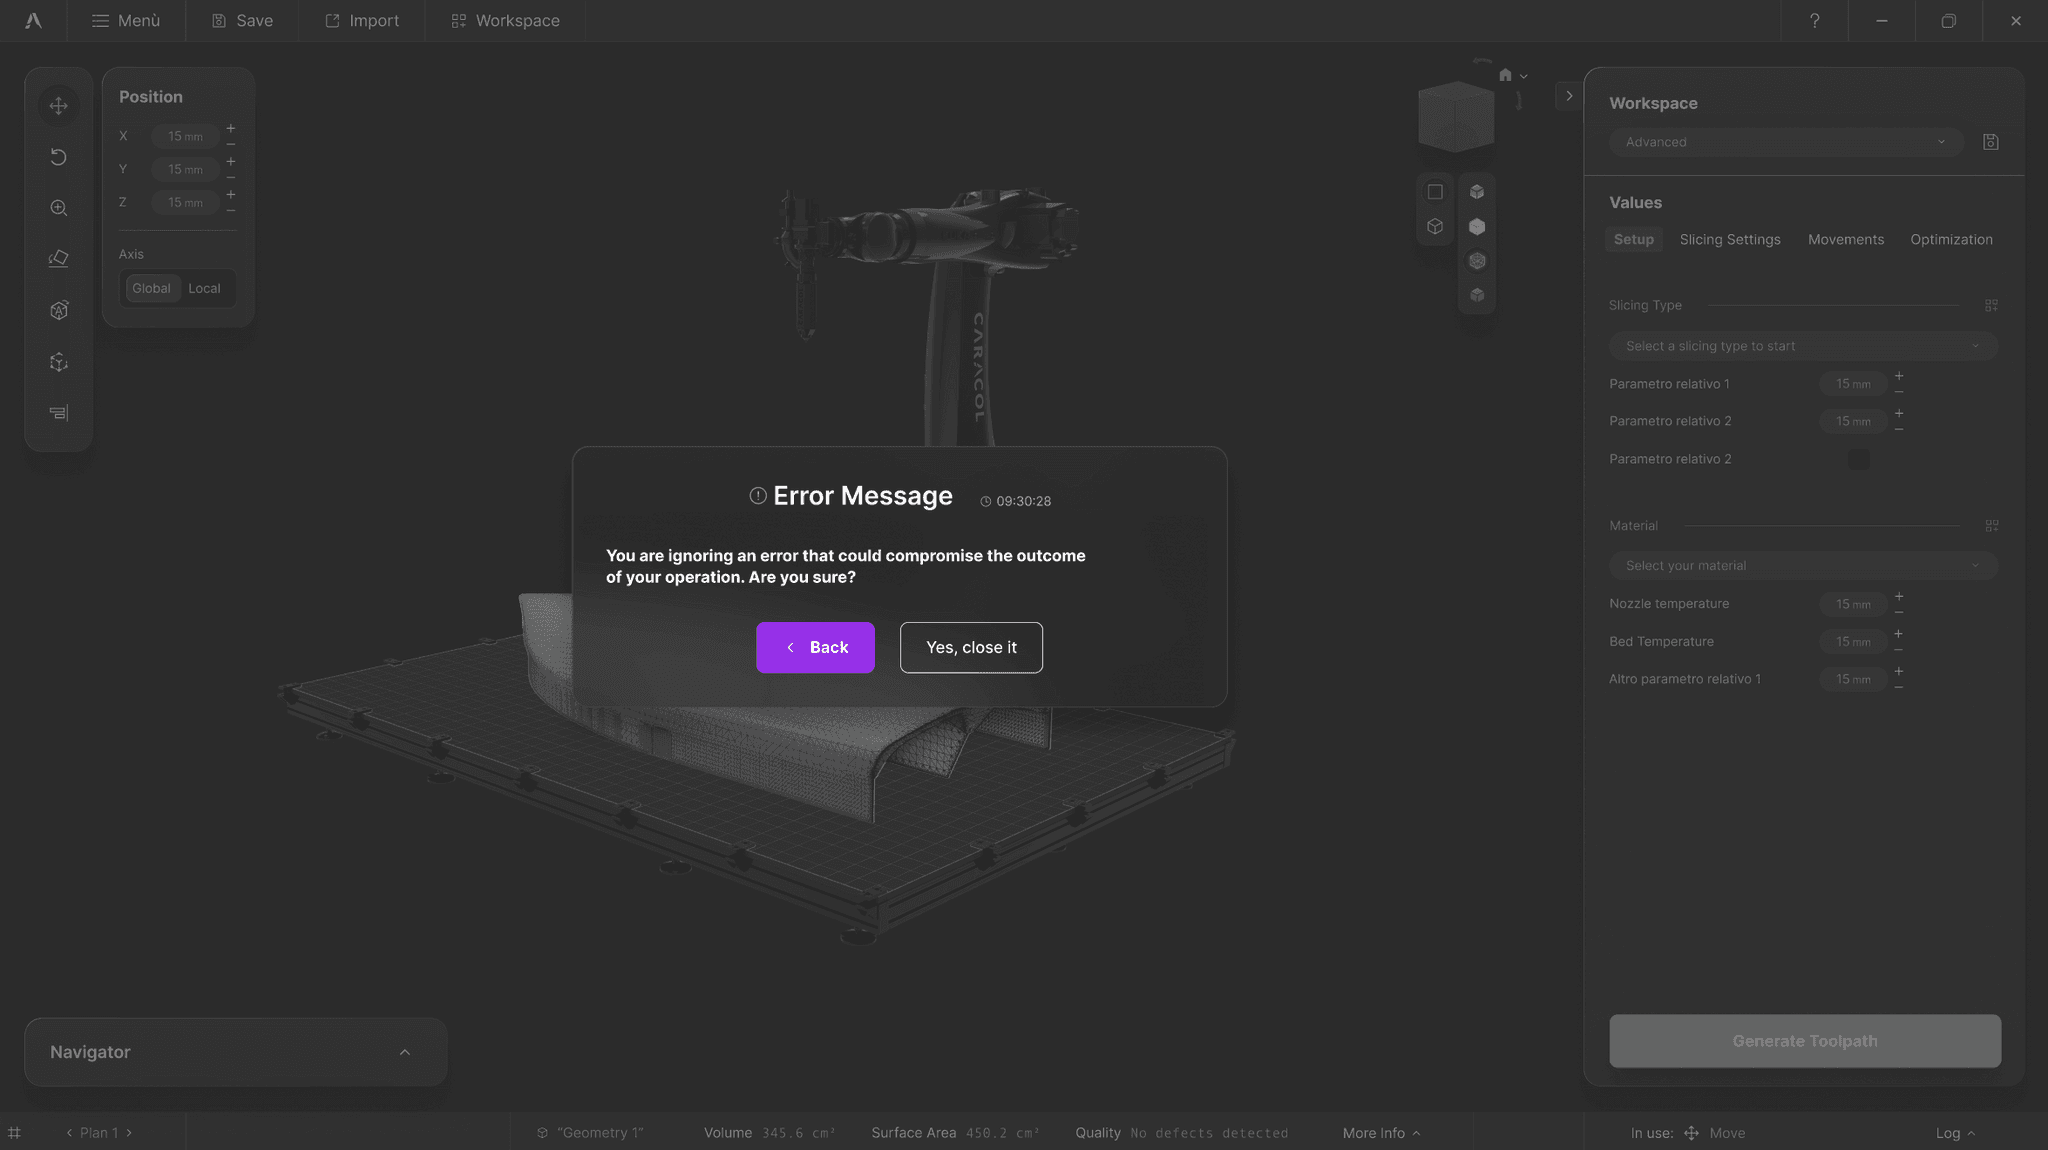Click the purple Back button
Image resolution: width=2048 pixels, height=1150 pixels.
point(815,647)
